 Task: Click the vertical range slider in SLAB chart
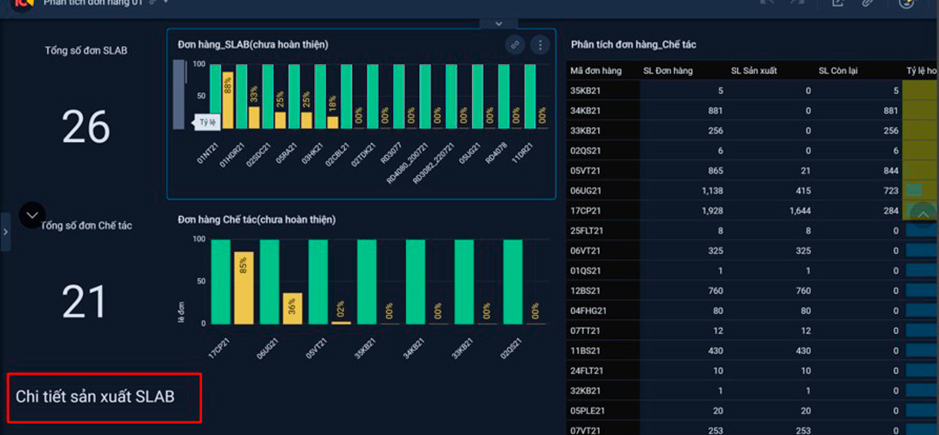(178, 94)
